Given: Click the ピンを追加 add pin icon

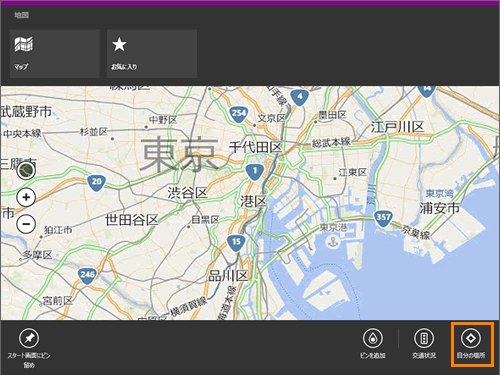Looking at the screenshot, I should click(373, 338).
